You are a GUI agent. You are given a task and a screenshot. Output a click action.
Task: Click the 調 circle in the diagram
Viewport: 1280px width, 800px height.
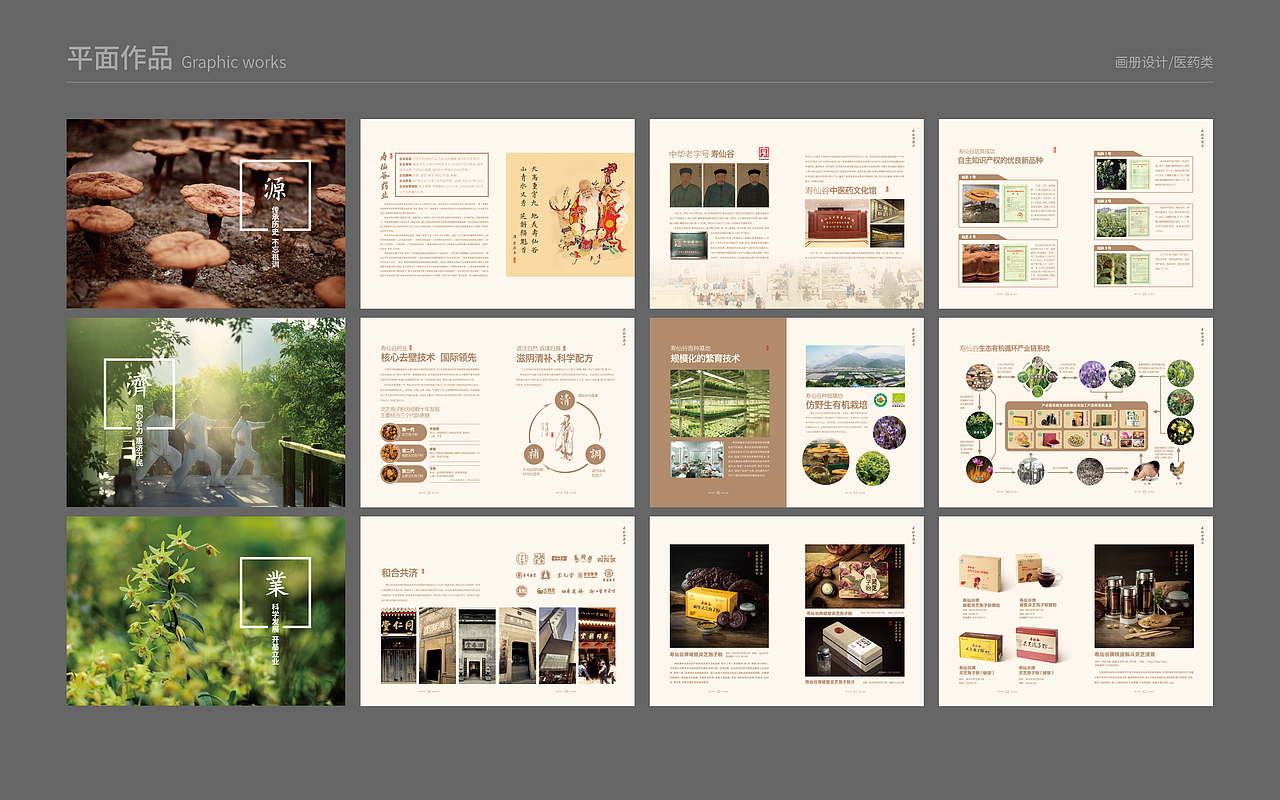[595, 452]
